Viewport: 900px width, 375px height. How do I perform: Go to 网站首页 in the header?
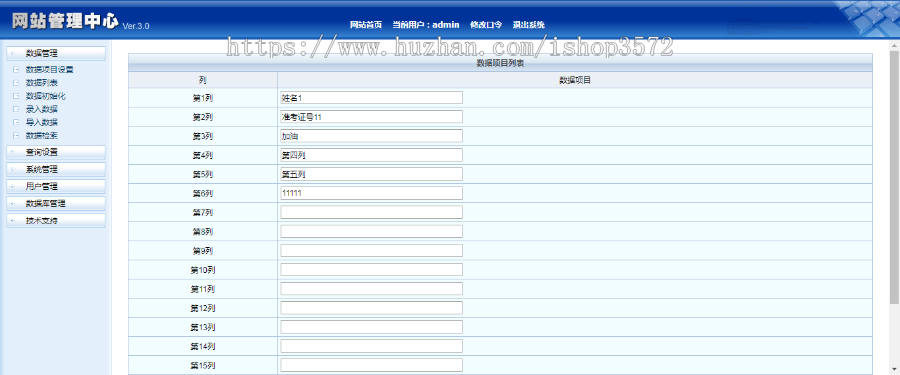(x=366, y=25)
